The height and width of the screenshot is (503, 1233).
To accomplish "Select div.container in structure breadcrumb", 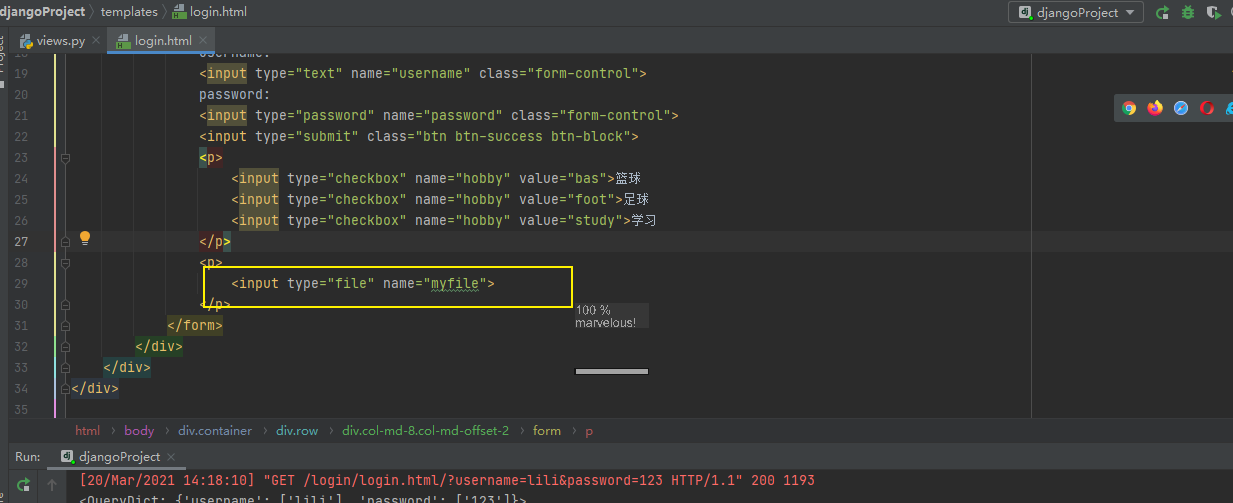I will (215, 431).
